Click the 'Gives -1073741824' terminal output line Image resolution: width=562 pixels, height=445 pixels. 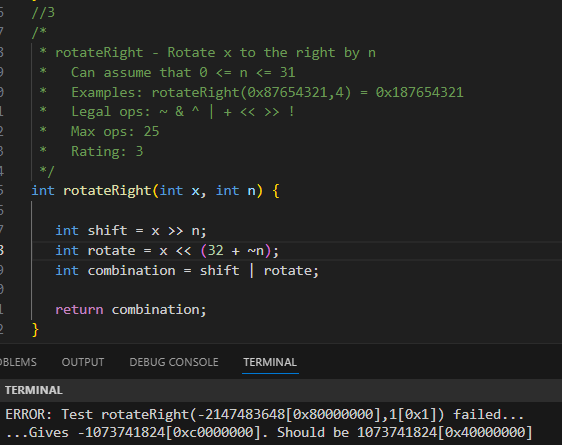click(x=269, y=432)
